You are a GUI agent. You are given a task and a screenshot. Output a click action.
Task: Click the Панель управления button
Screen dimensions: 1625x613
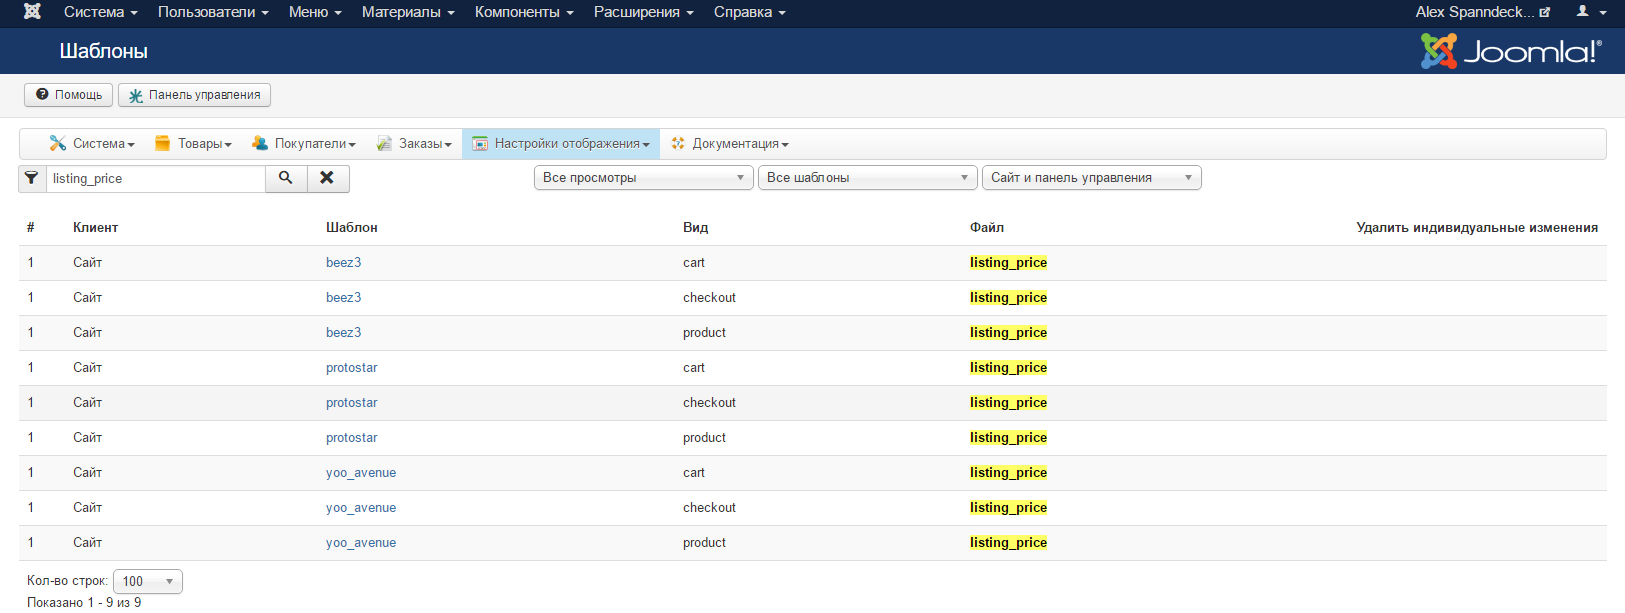tap(194, 95)
